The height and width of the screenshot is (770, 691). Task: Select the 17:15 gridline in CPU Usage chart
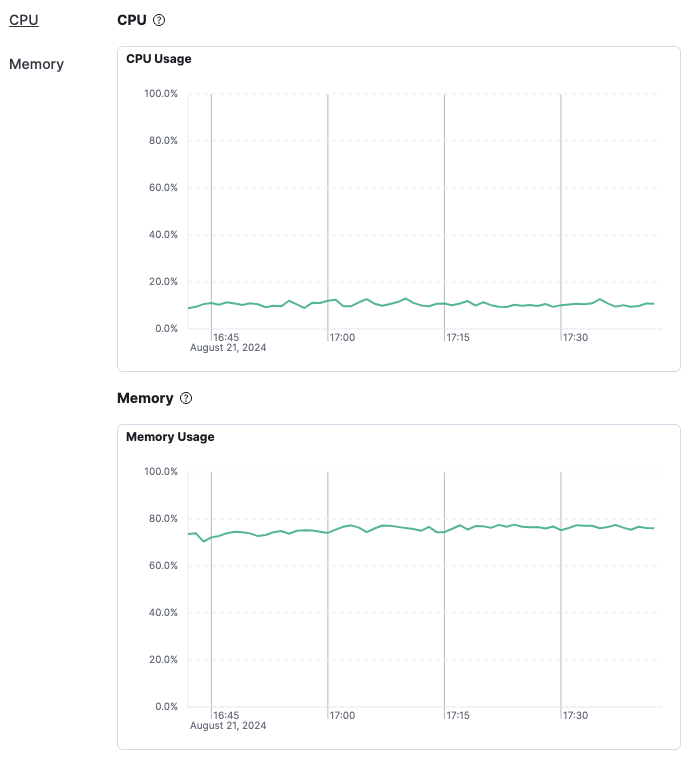coord(444,200)
